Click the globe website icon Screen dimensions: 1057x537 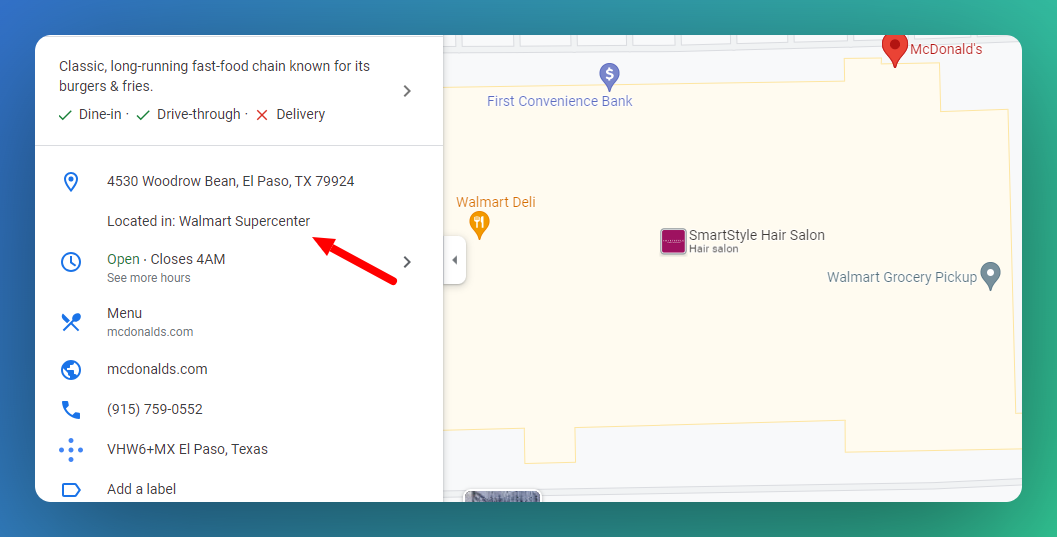[x=71, y=369]
